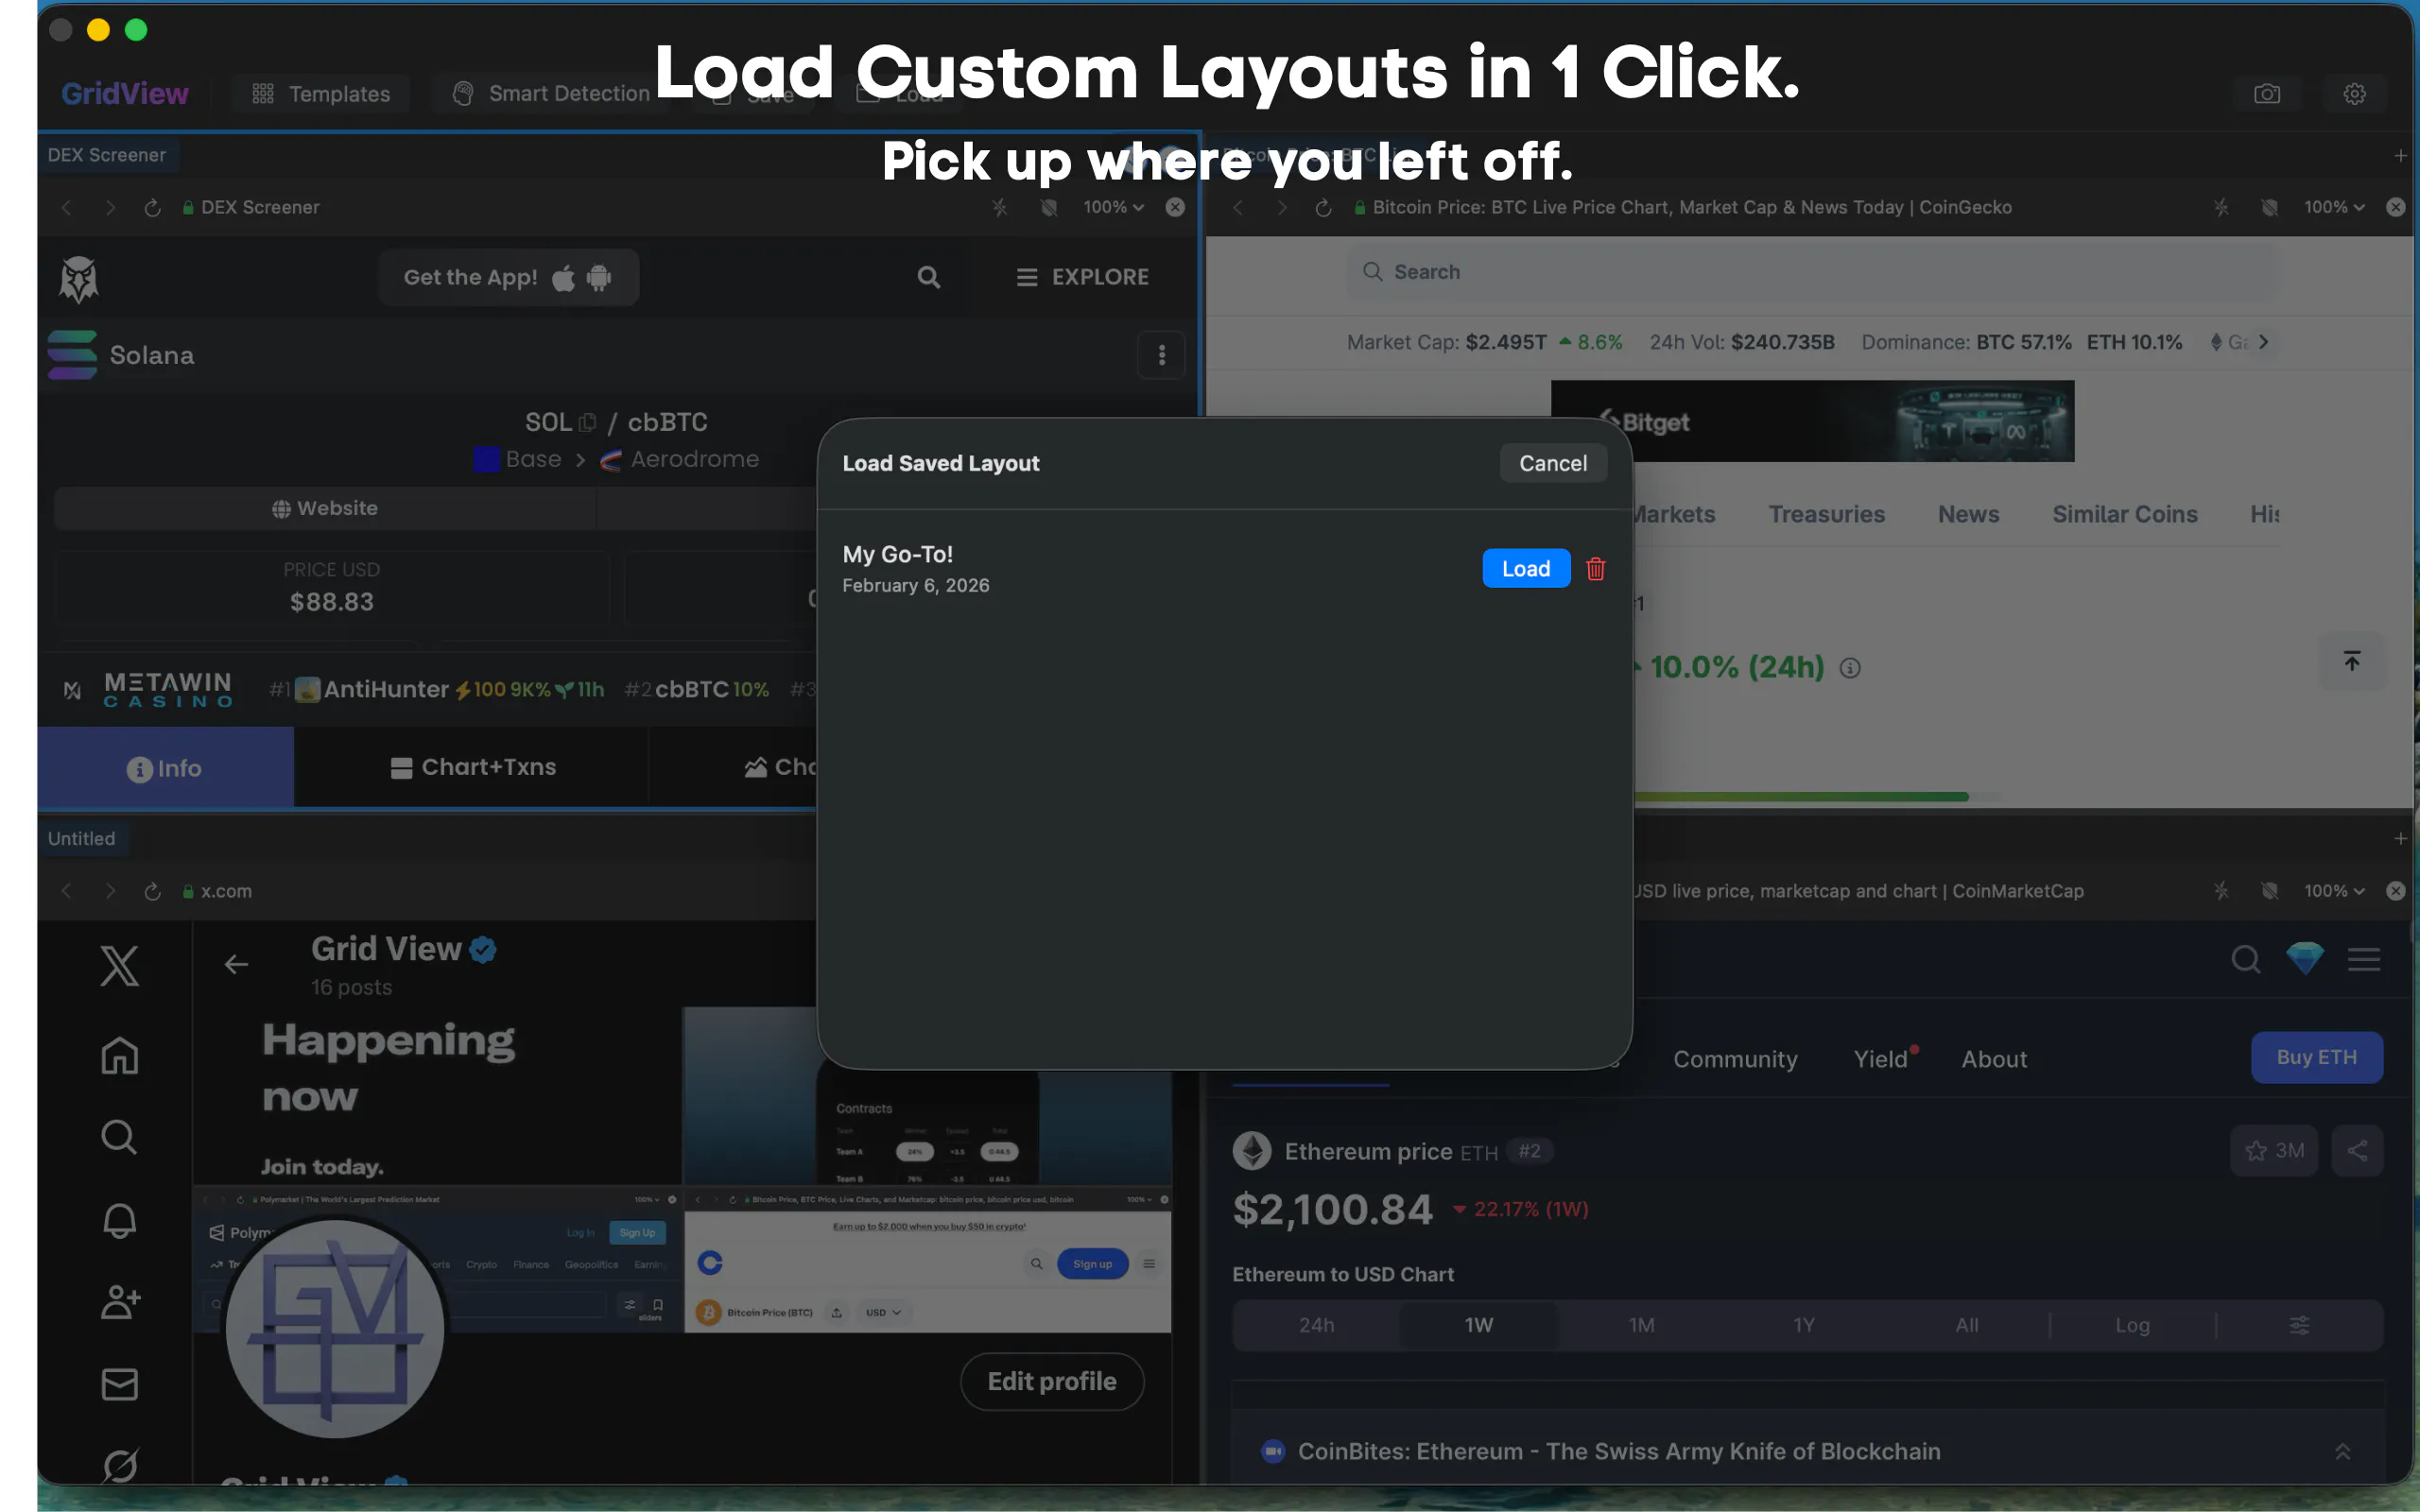This screenshot has height=1512, width=2420.
Task: Switch to the Info tab in DEX Screener
Action: 165,767
